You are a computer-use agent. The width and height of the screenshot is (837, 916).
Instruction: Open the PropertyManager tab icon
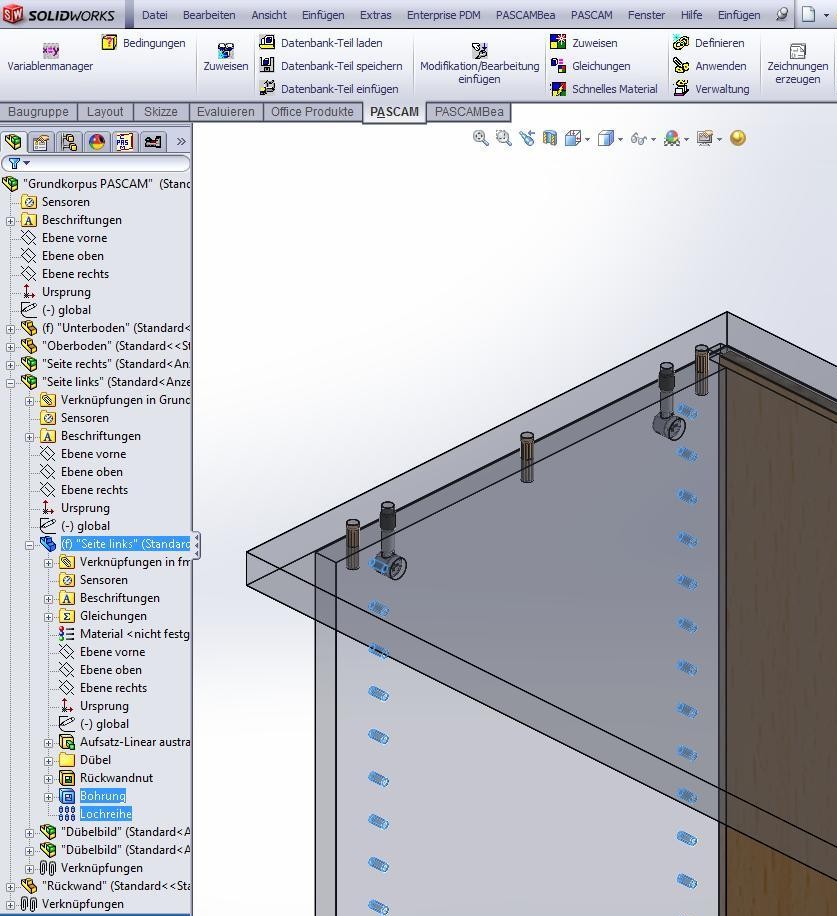[40, 142]
